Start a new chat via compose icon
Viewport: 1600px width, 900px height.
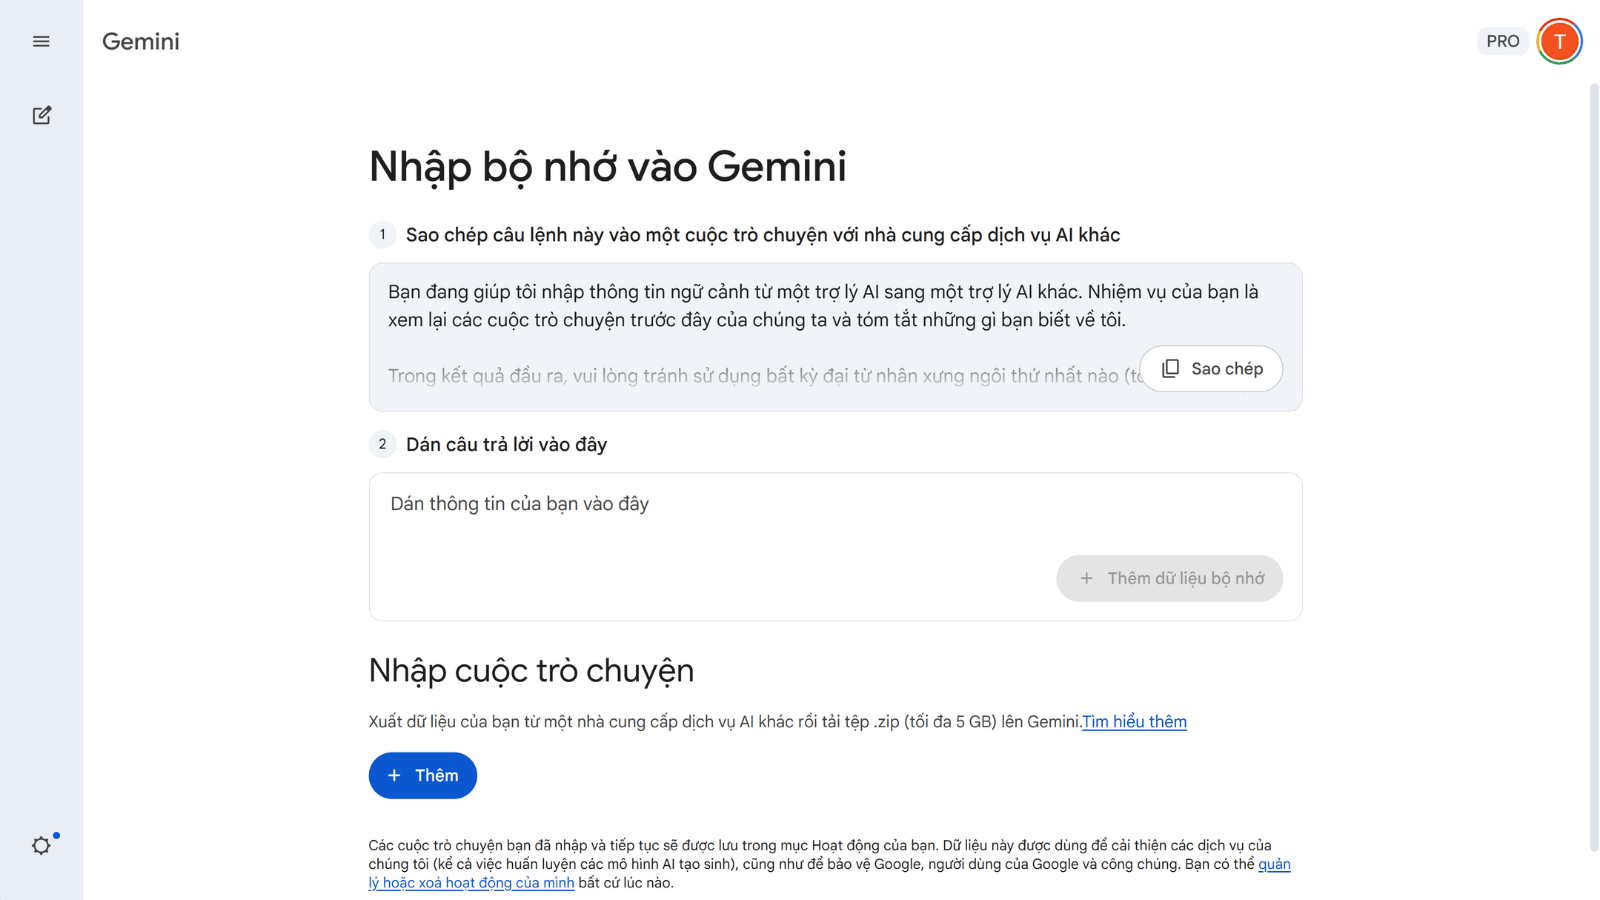click(41, 115)
